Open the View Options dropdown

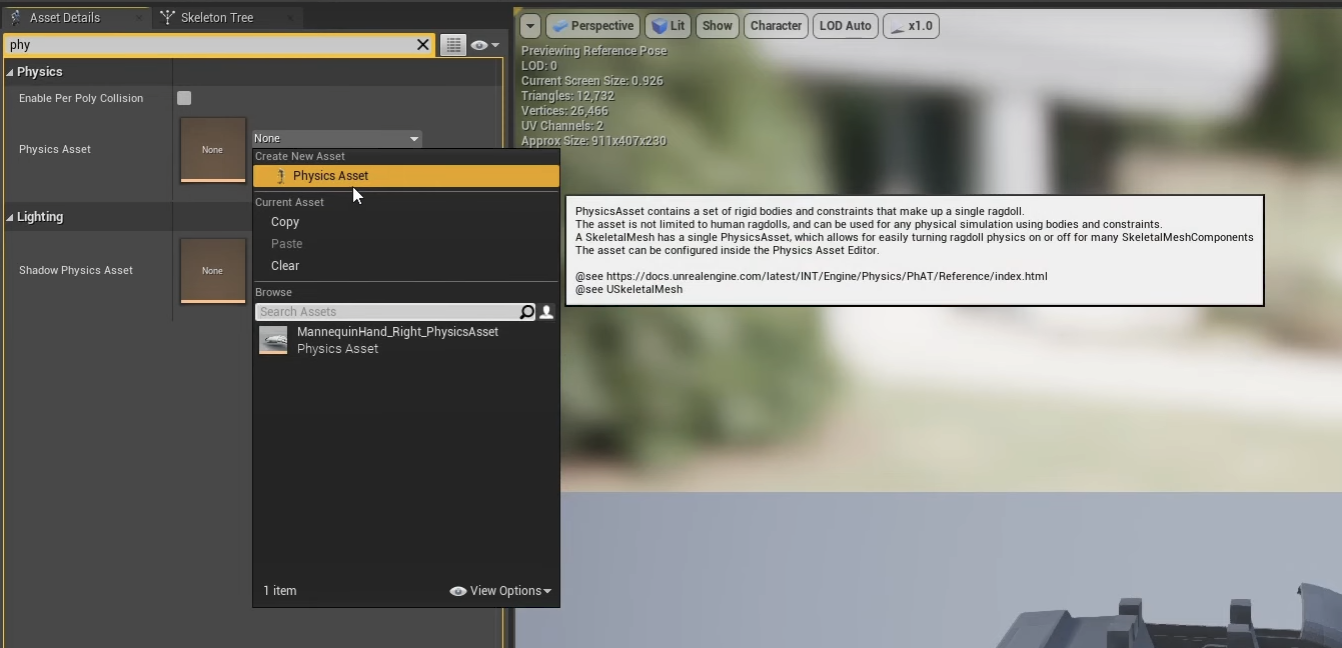pos(500,591)
